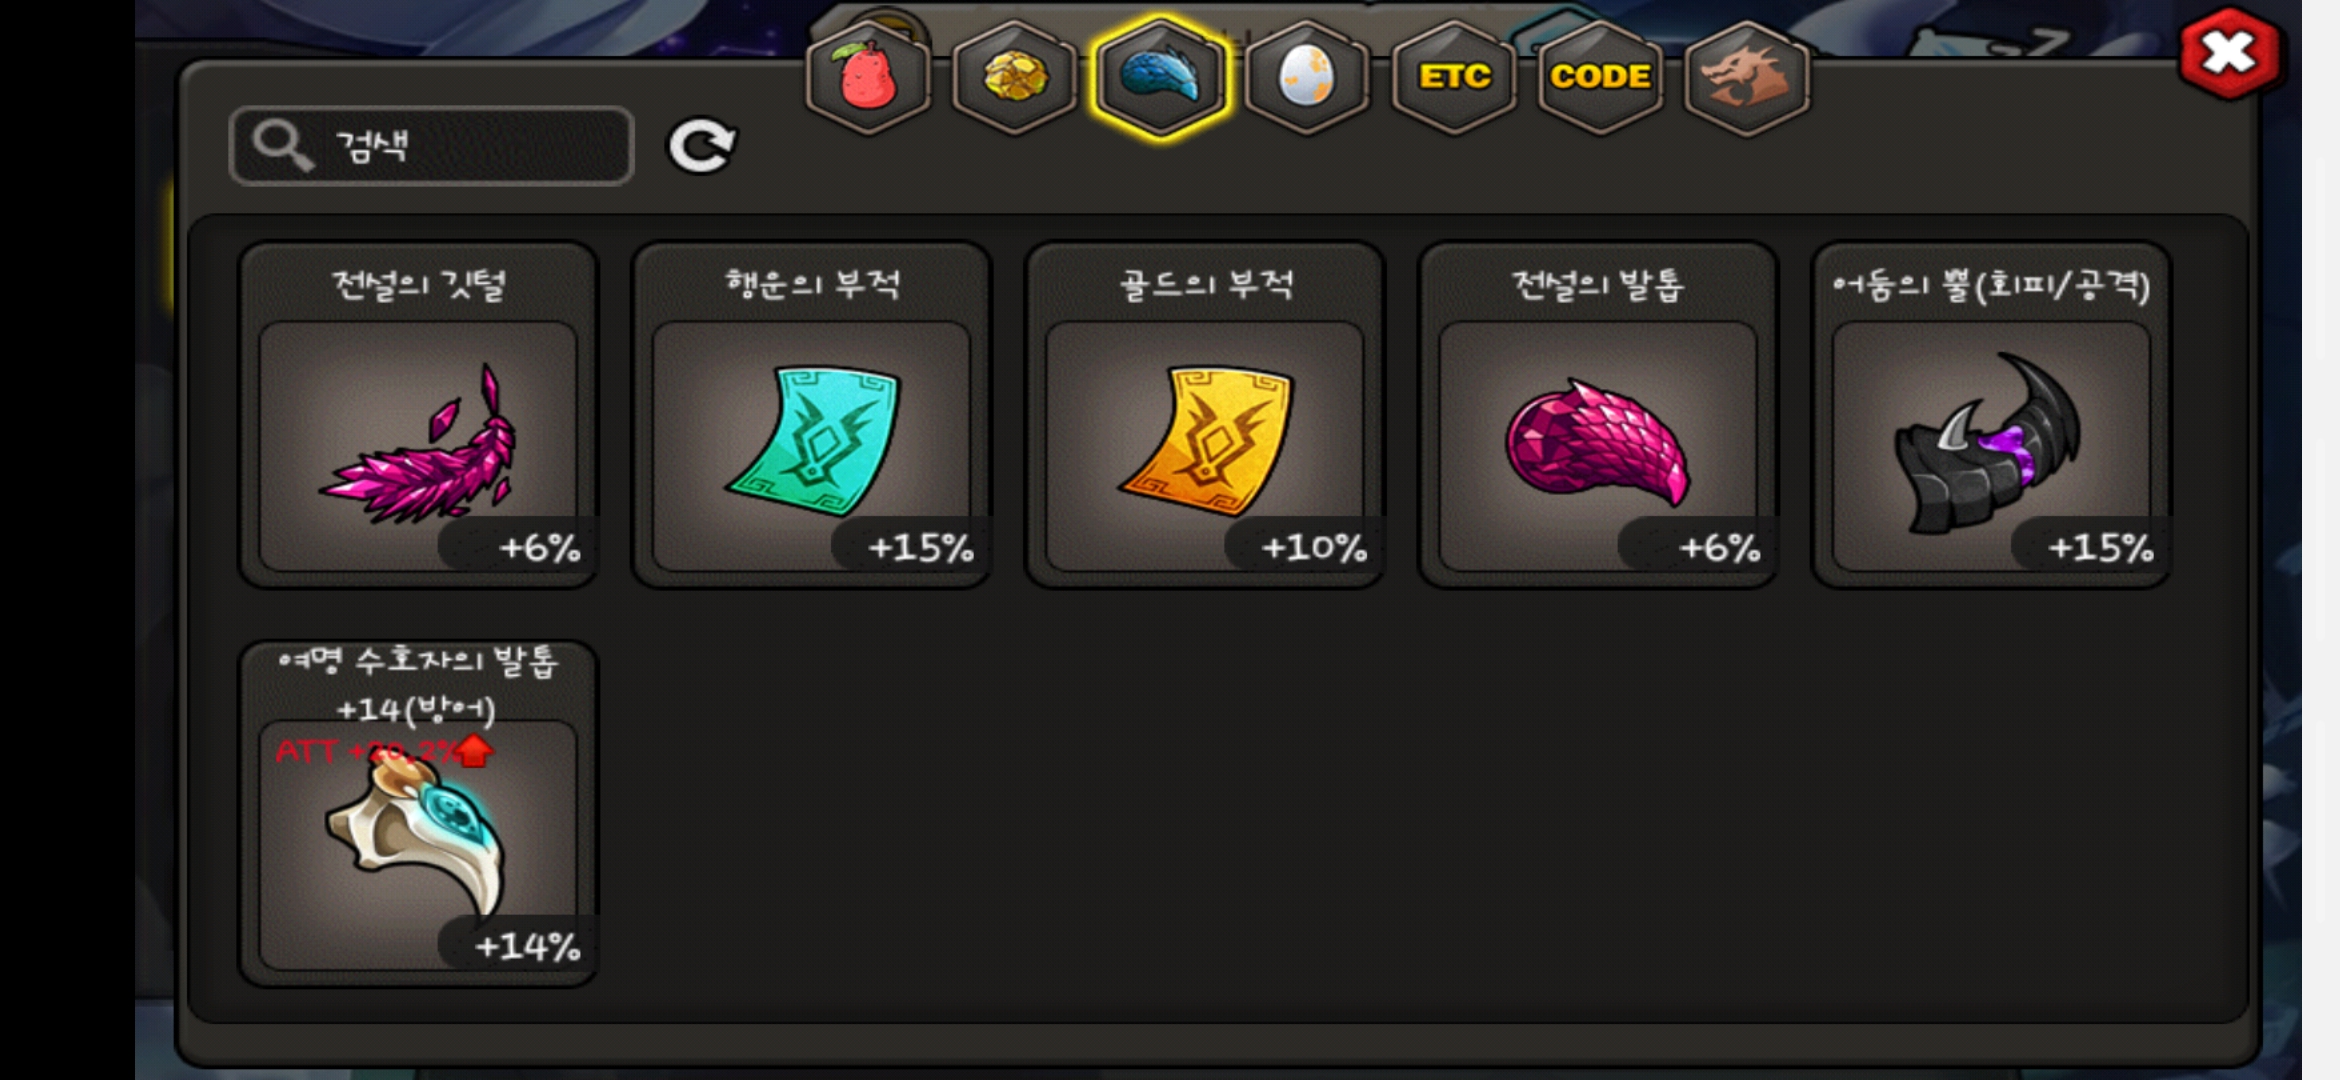Choose the black 어둠의 뿔 horn item
This screenshot has width=2340, height=1080.
pos(1990,415)
